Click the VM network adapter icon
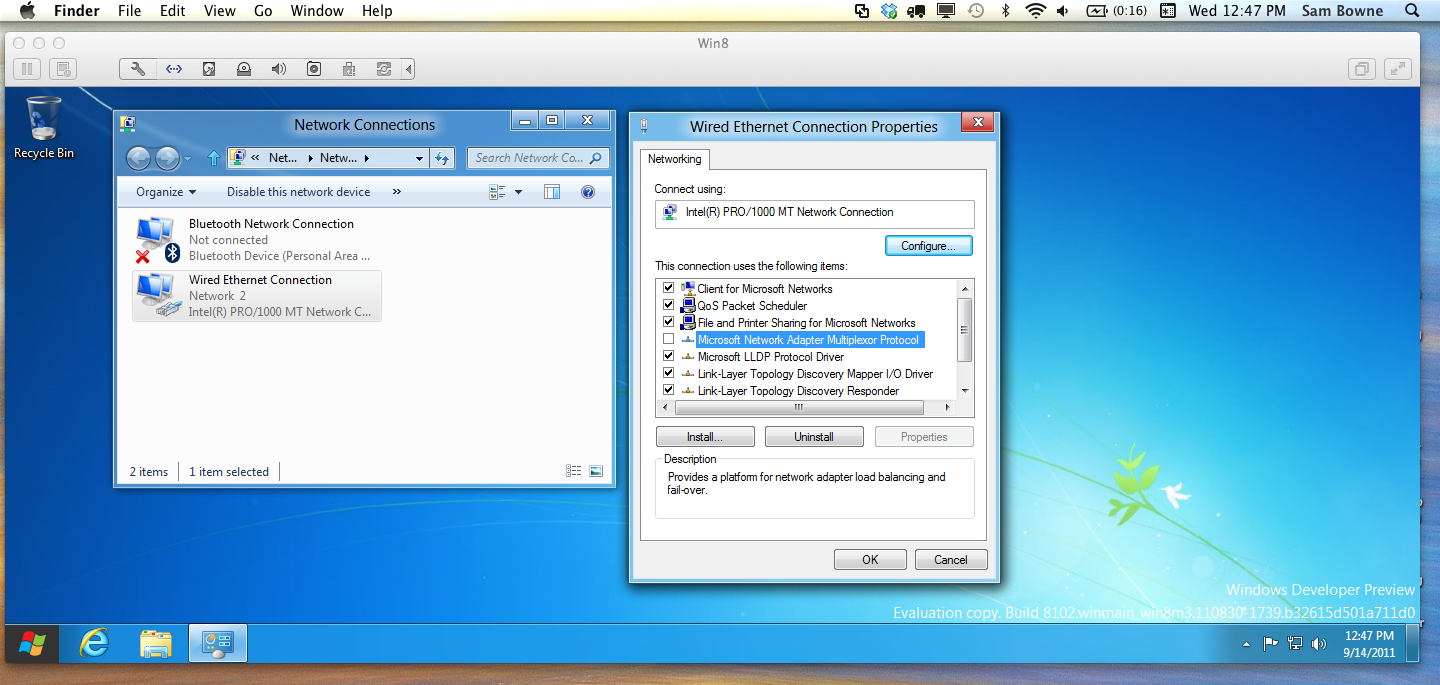The image size is (1440, 685). click(174, 69)
